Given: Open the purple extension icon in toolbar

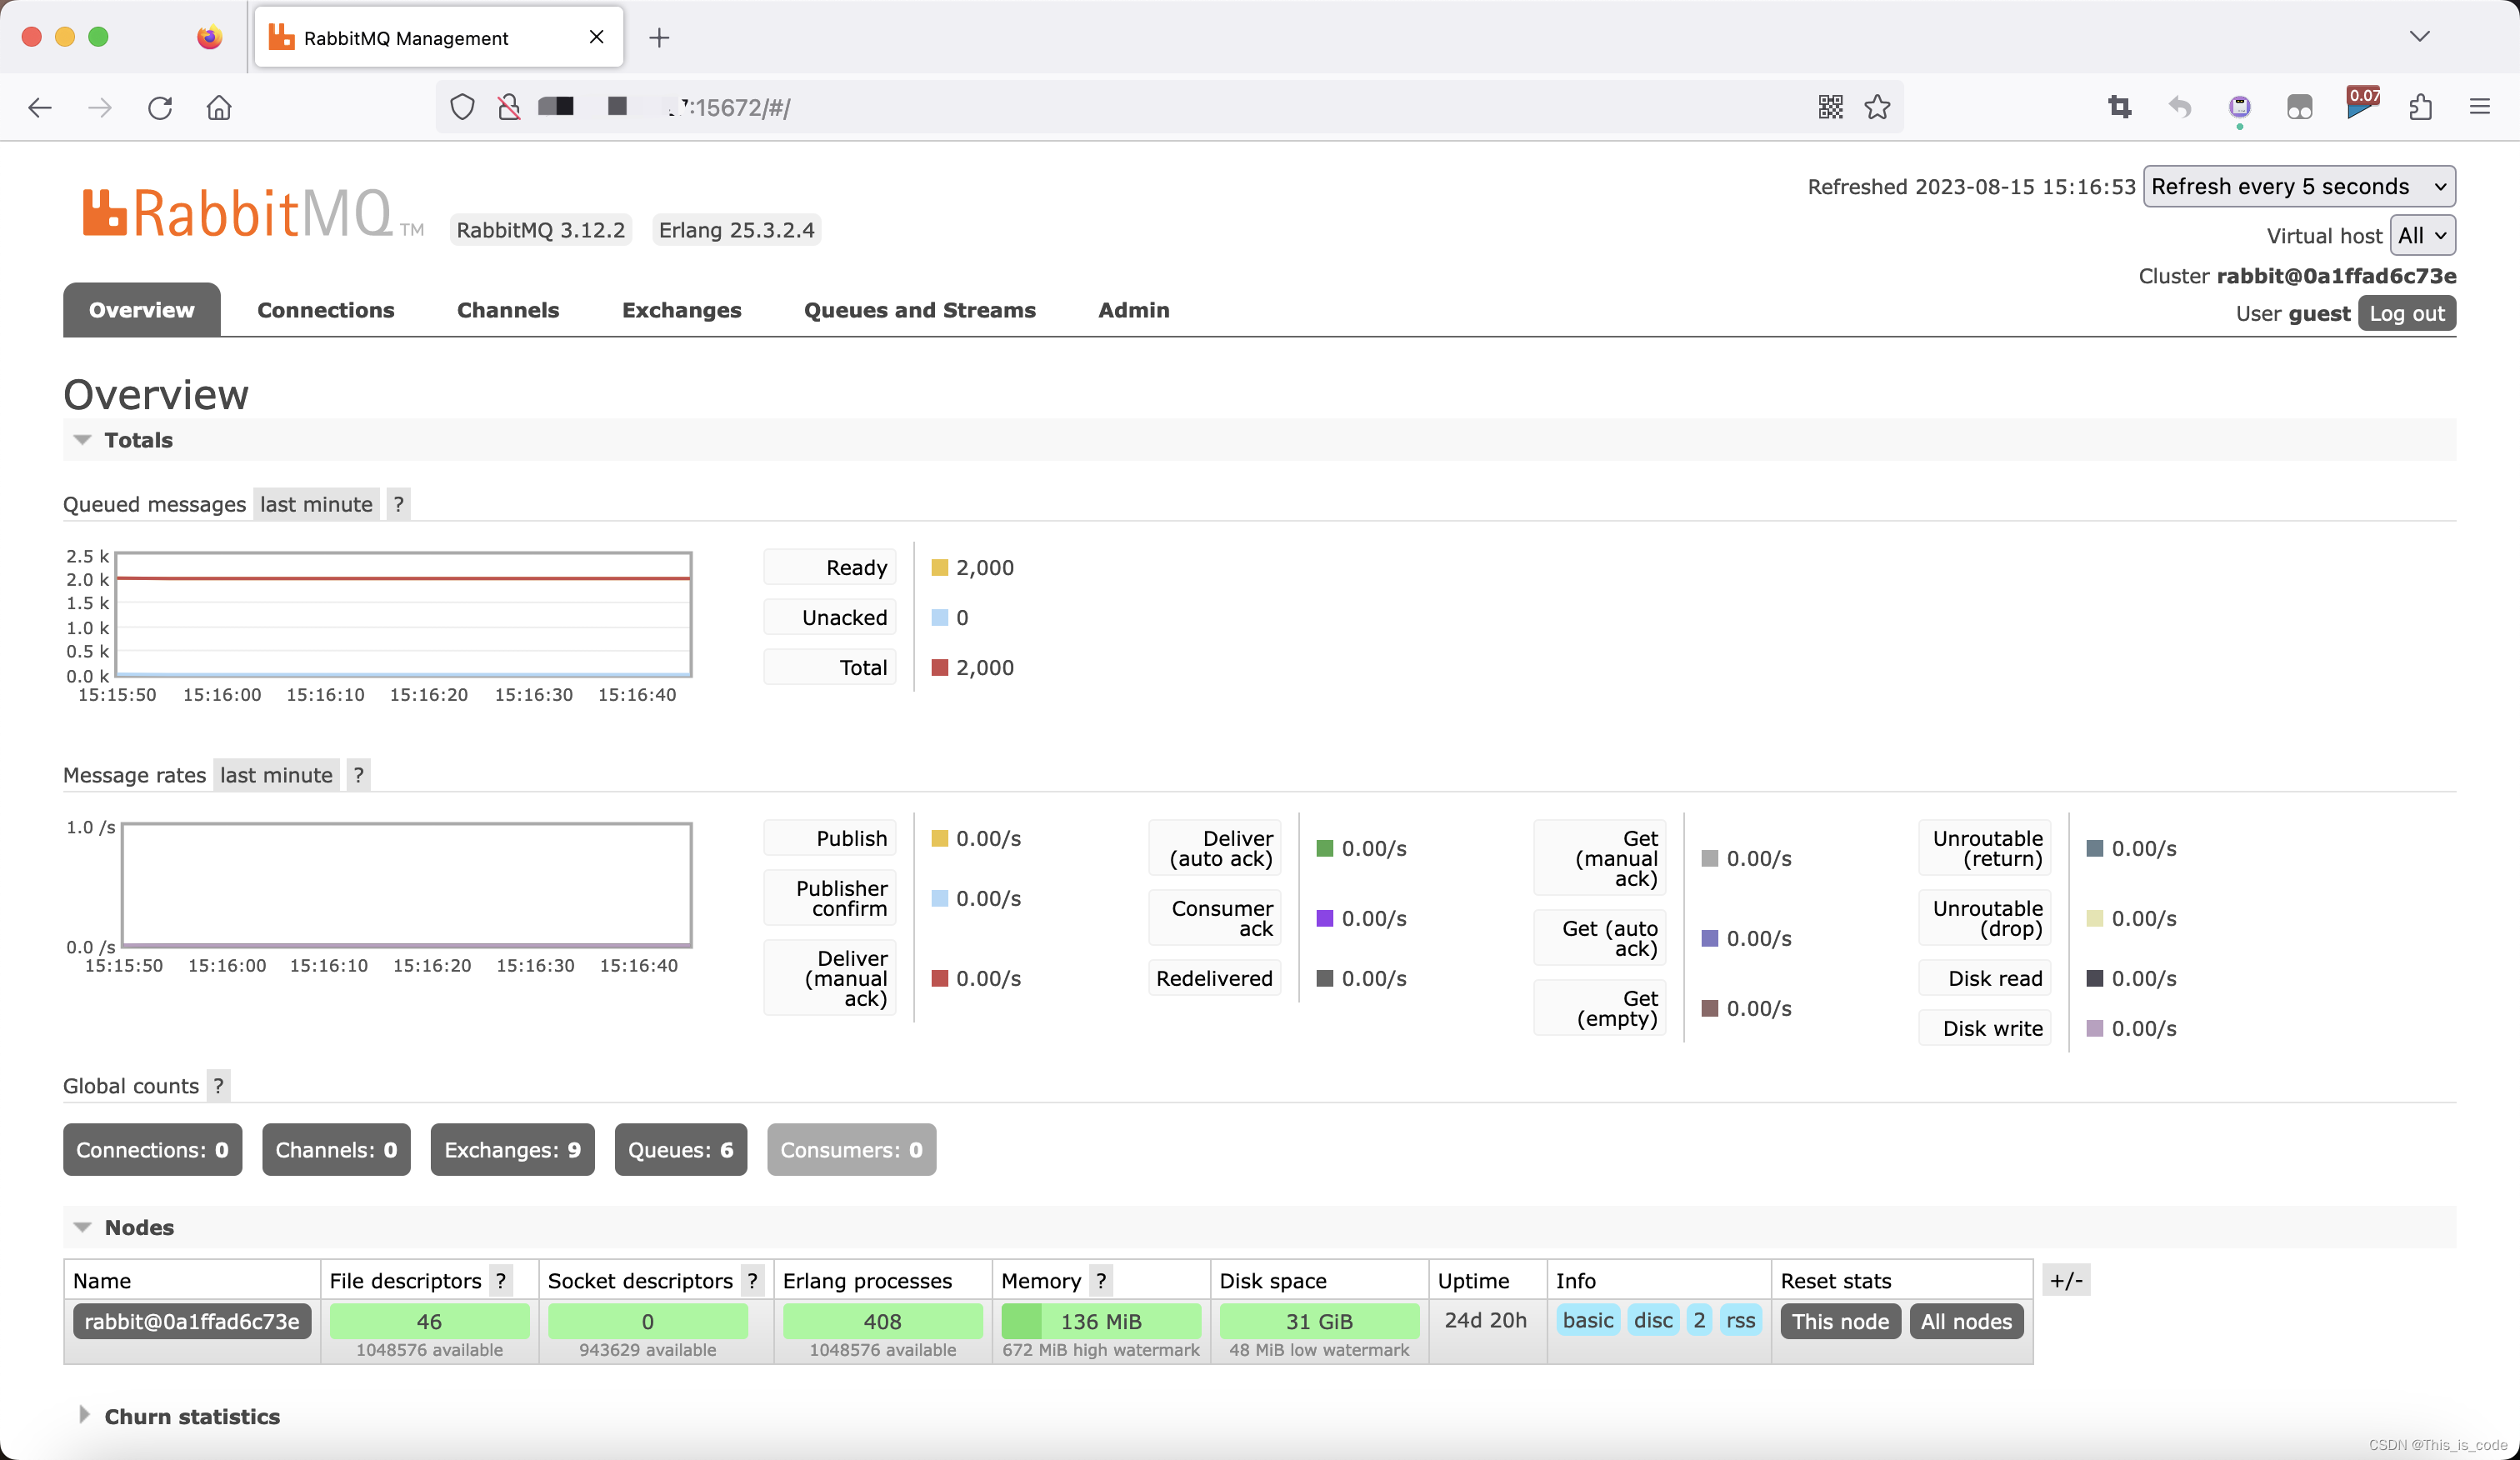Looking at the screenshot, I should coord(2240,107).
